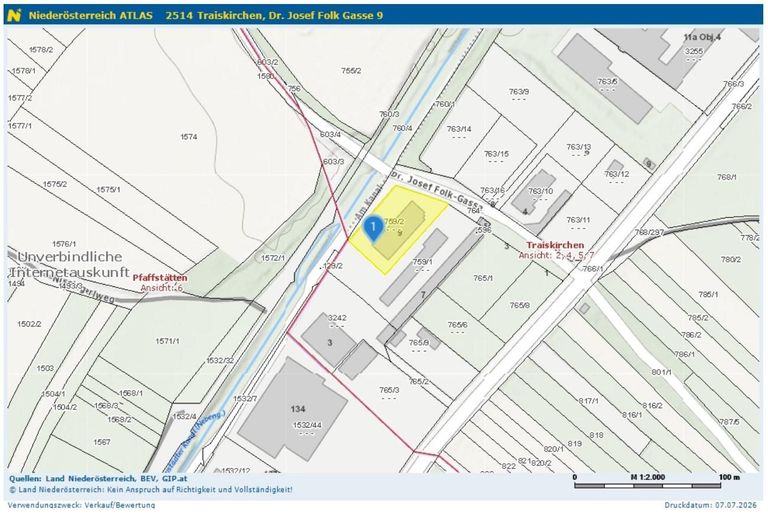The image size is (768, 525).
Task: Click parcel label 1576/1
Action: click(x=64, y=243)
